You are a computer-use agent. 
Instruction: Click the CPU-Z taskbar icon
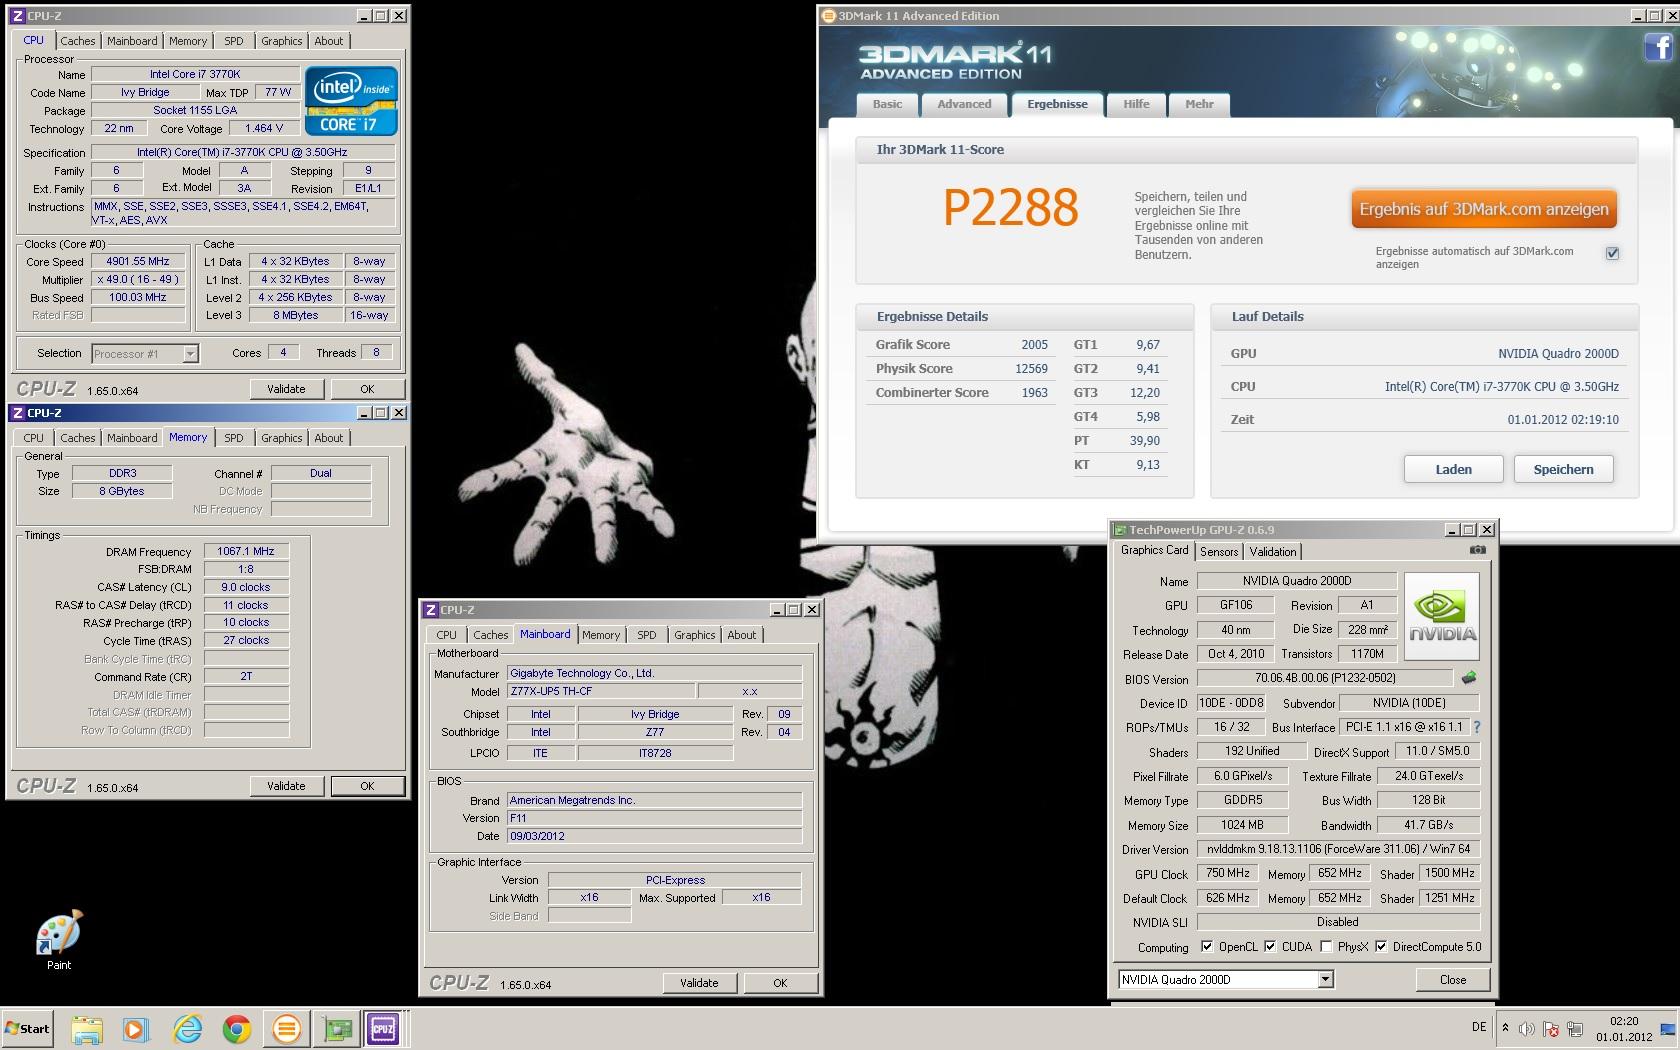point(384,1029)
